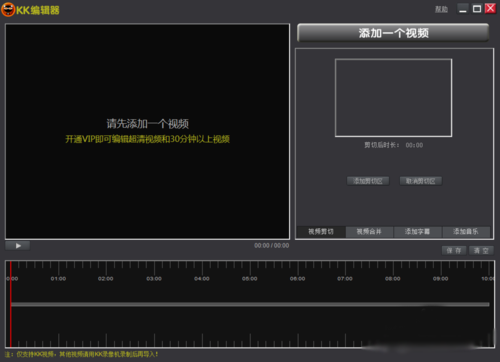
Task: Click the KK编辑器 logo icon
Action: click(x=8, y=10)
